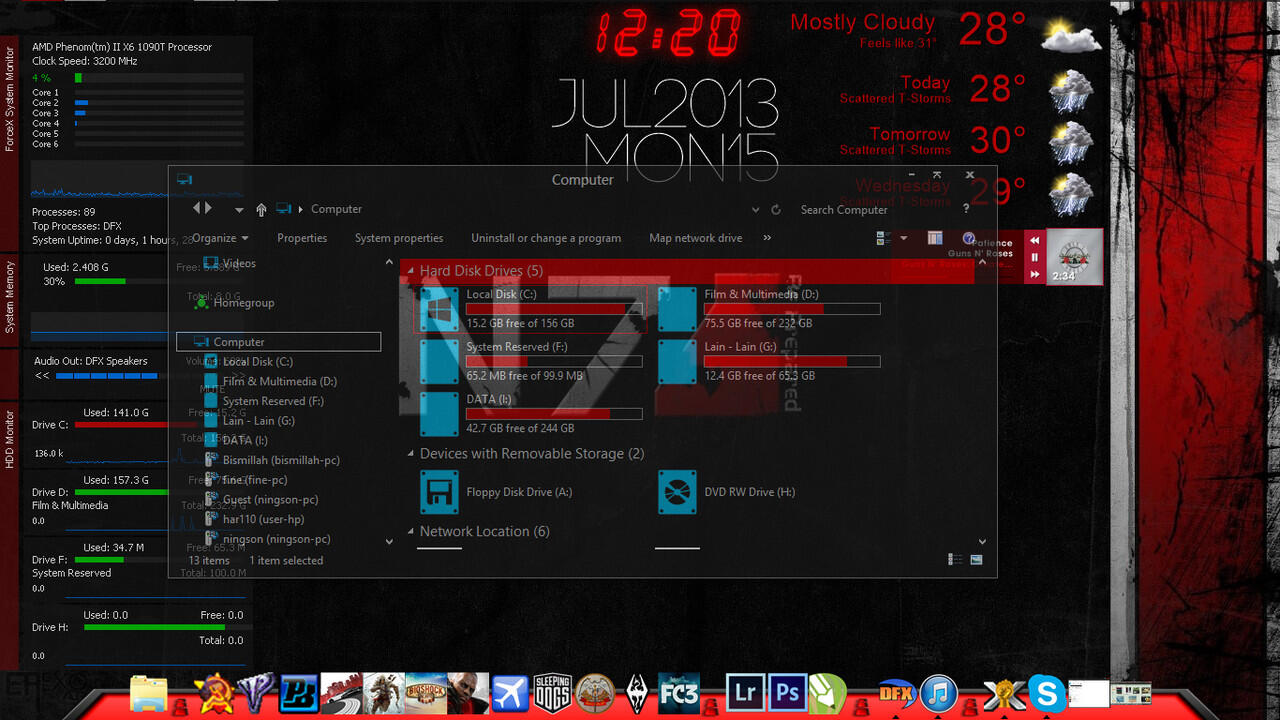1280x720 pixels.
Task: Open the File Explorer folder in dock
Action: (149, 693)
